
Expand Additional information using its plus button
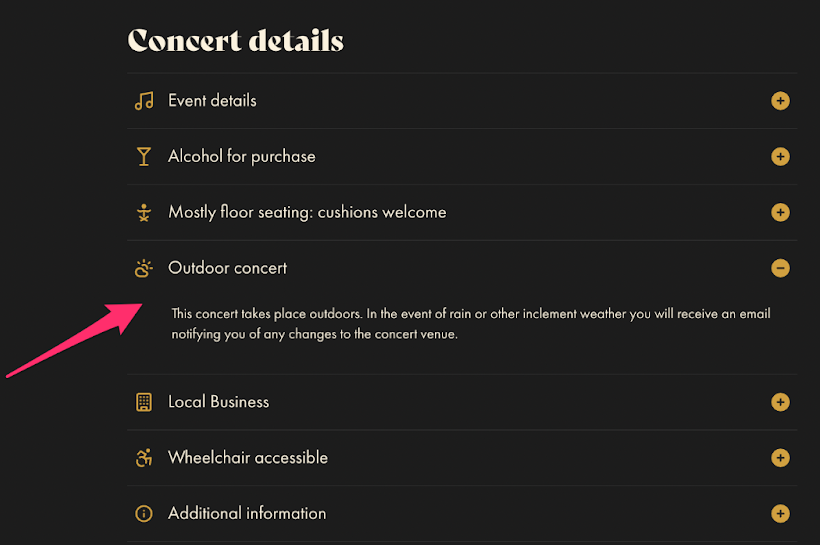coord(780,514)
